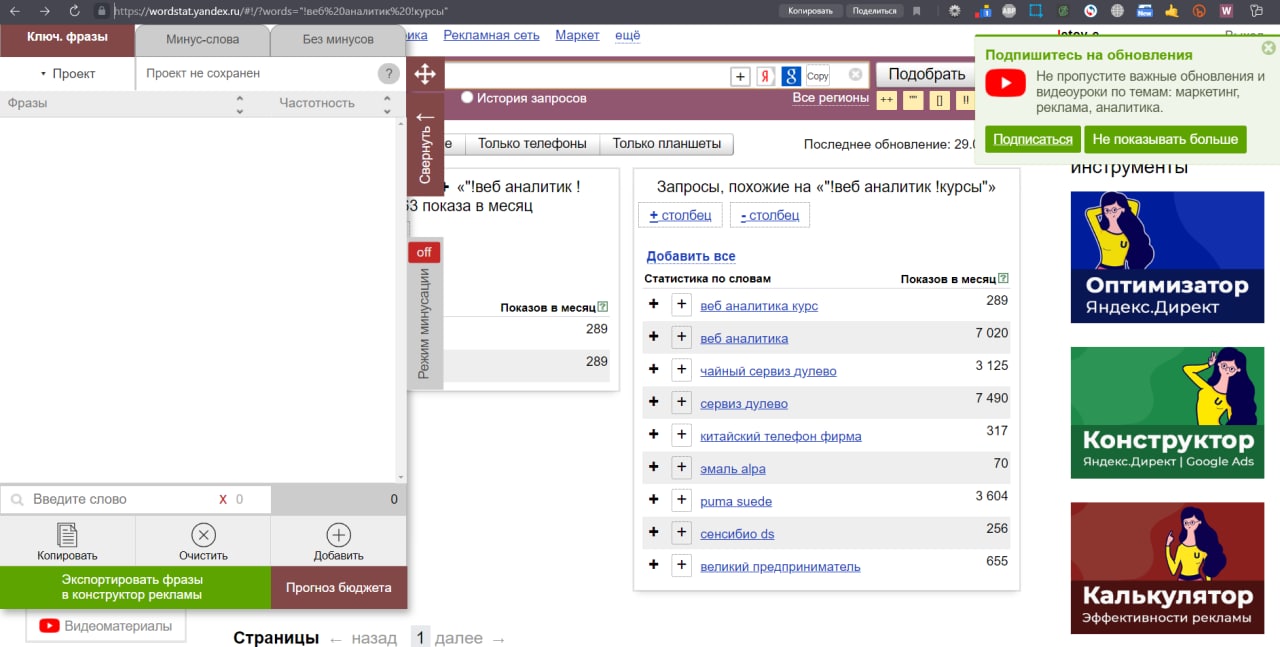Click the Copy icon in the search field
1280x647 pixels.
pyautogui.click(x=818, y=76)
